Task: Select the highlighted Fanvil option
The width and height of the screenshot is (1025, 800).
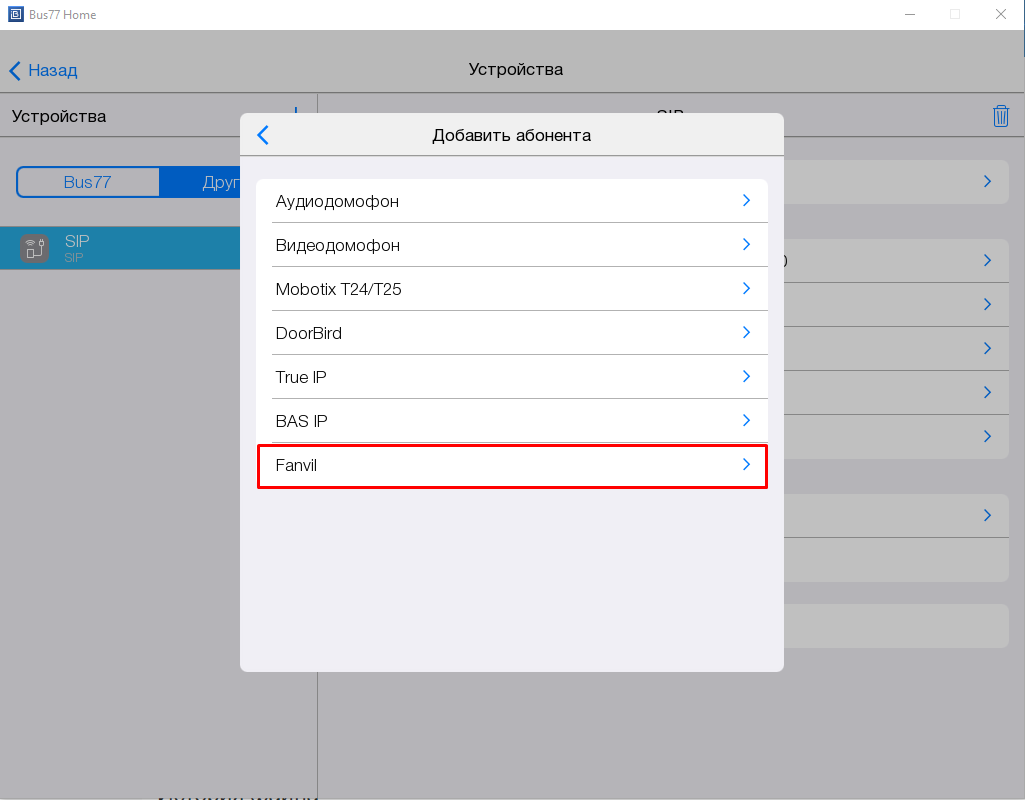Action: click(x=296, y=465)
